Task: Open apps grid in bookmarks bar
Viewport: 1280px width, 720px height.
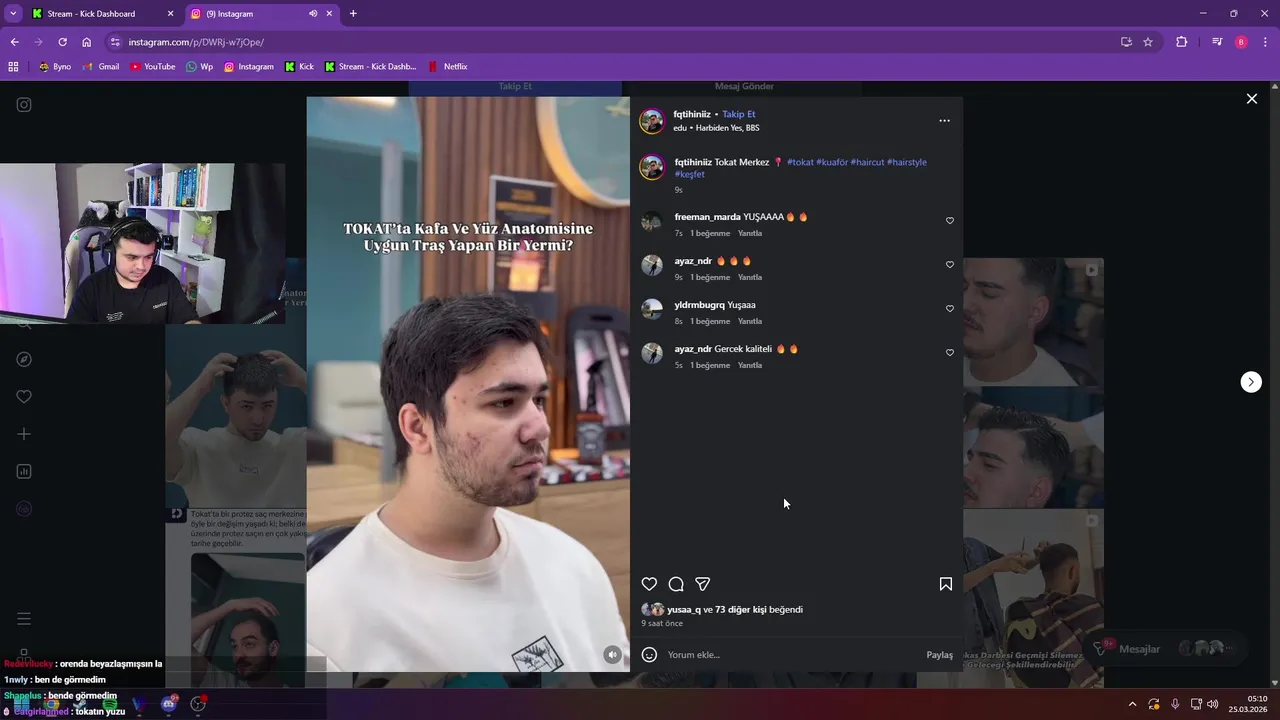Action: (x=13, y=67)
